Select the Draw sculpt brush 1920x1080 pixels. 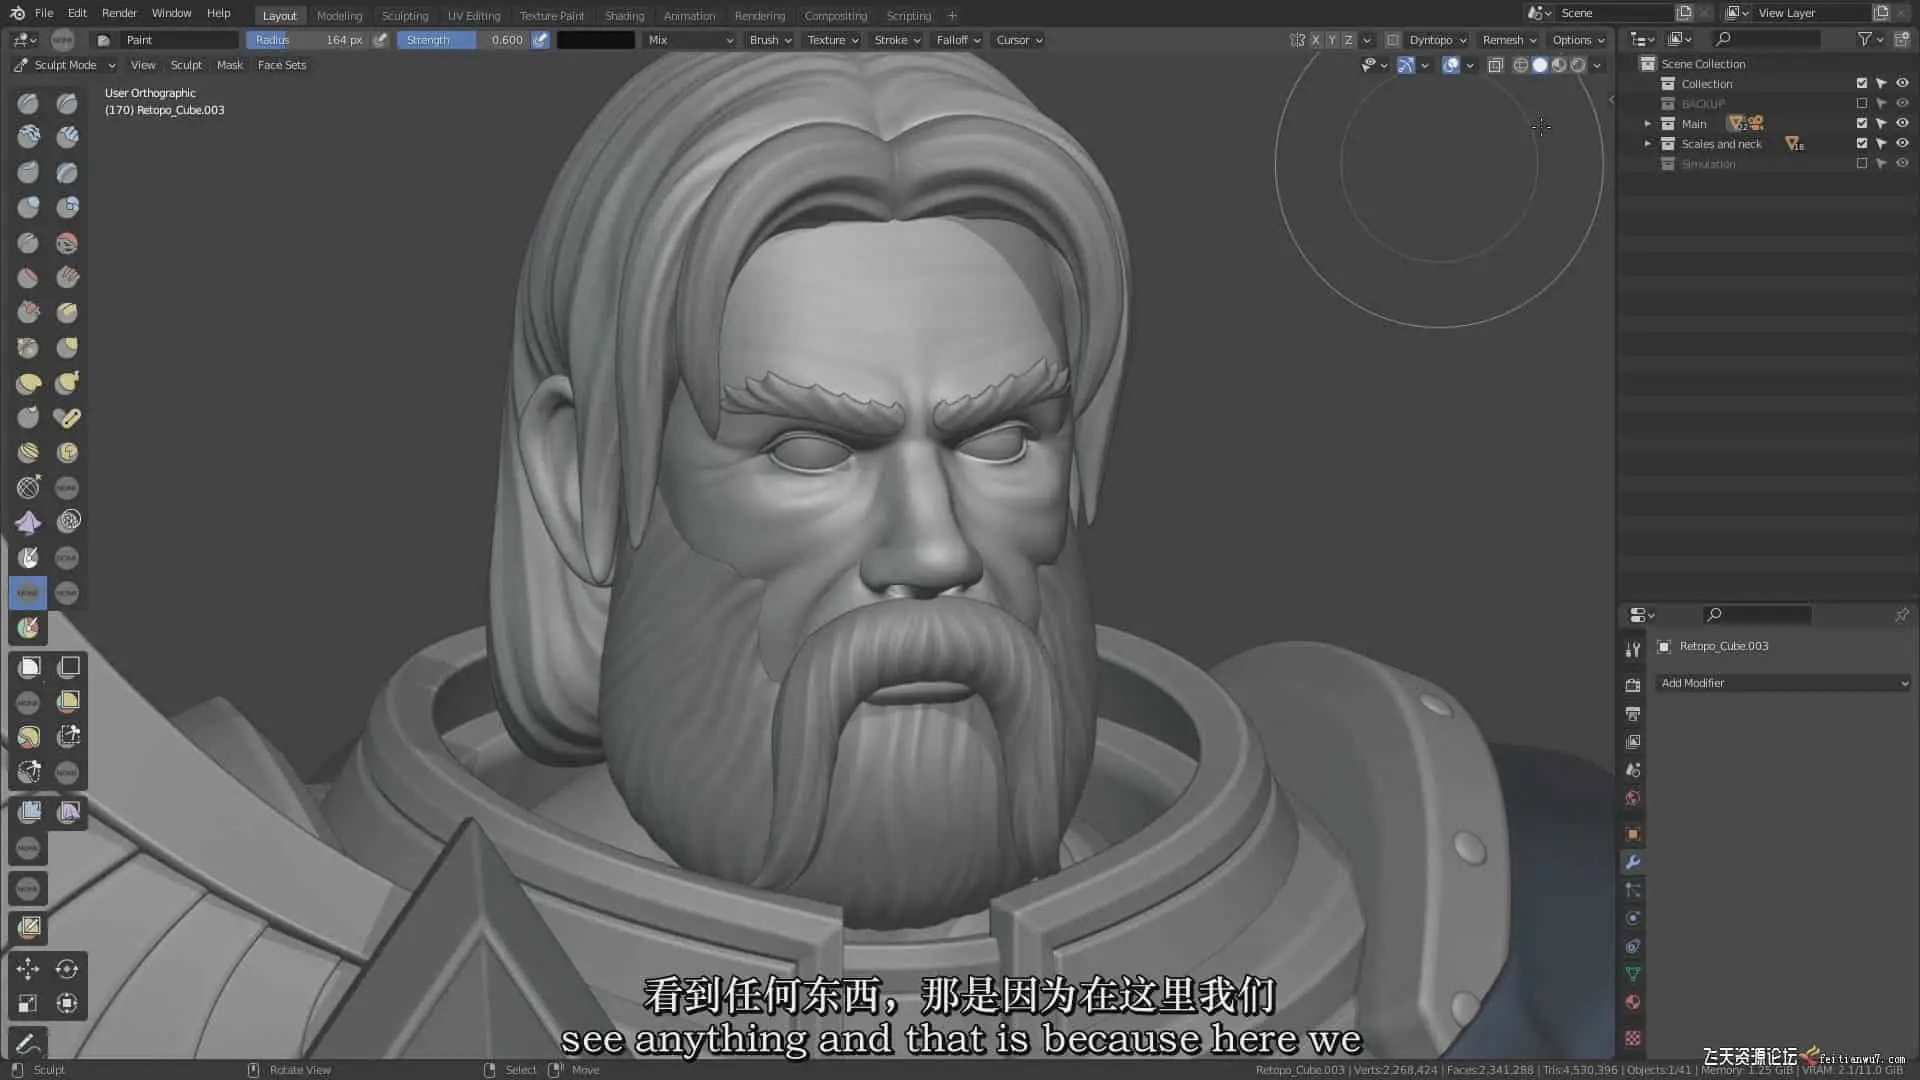(x=28, y=103)
